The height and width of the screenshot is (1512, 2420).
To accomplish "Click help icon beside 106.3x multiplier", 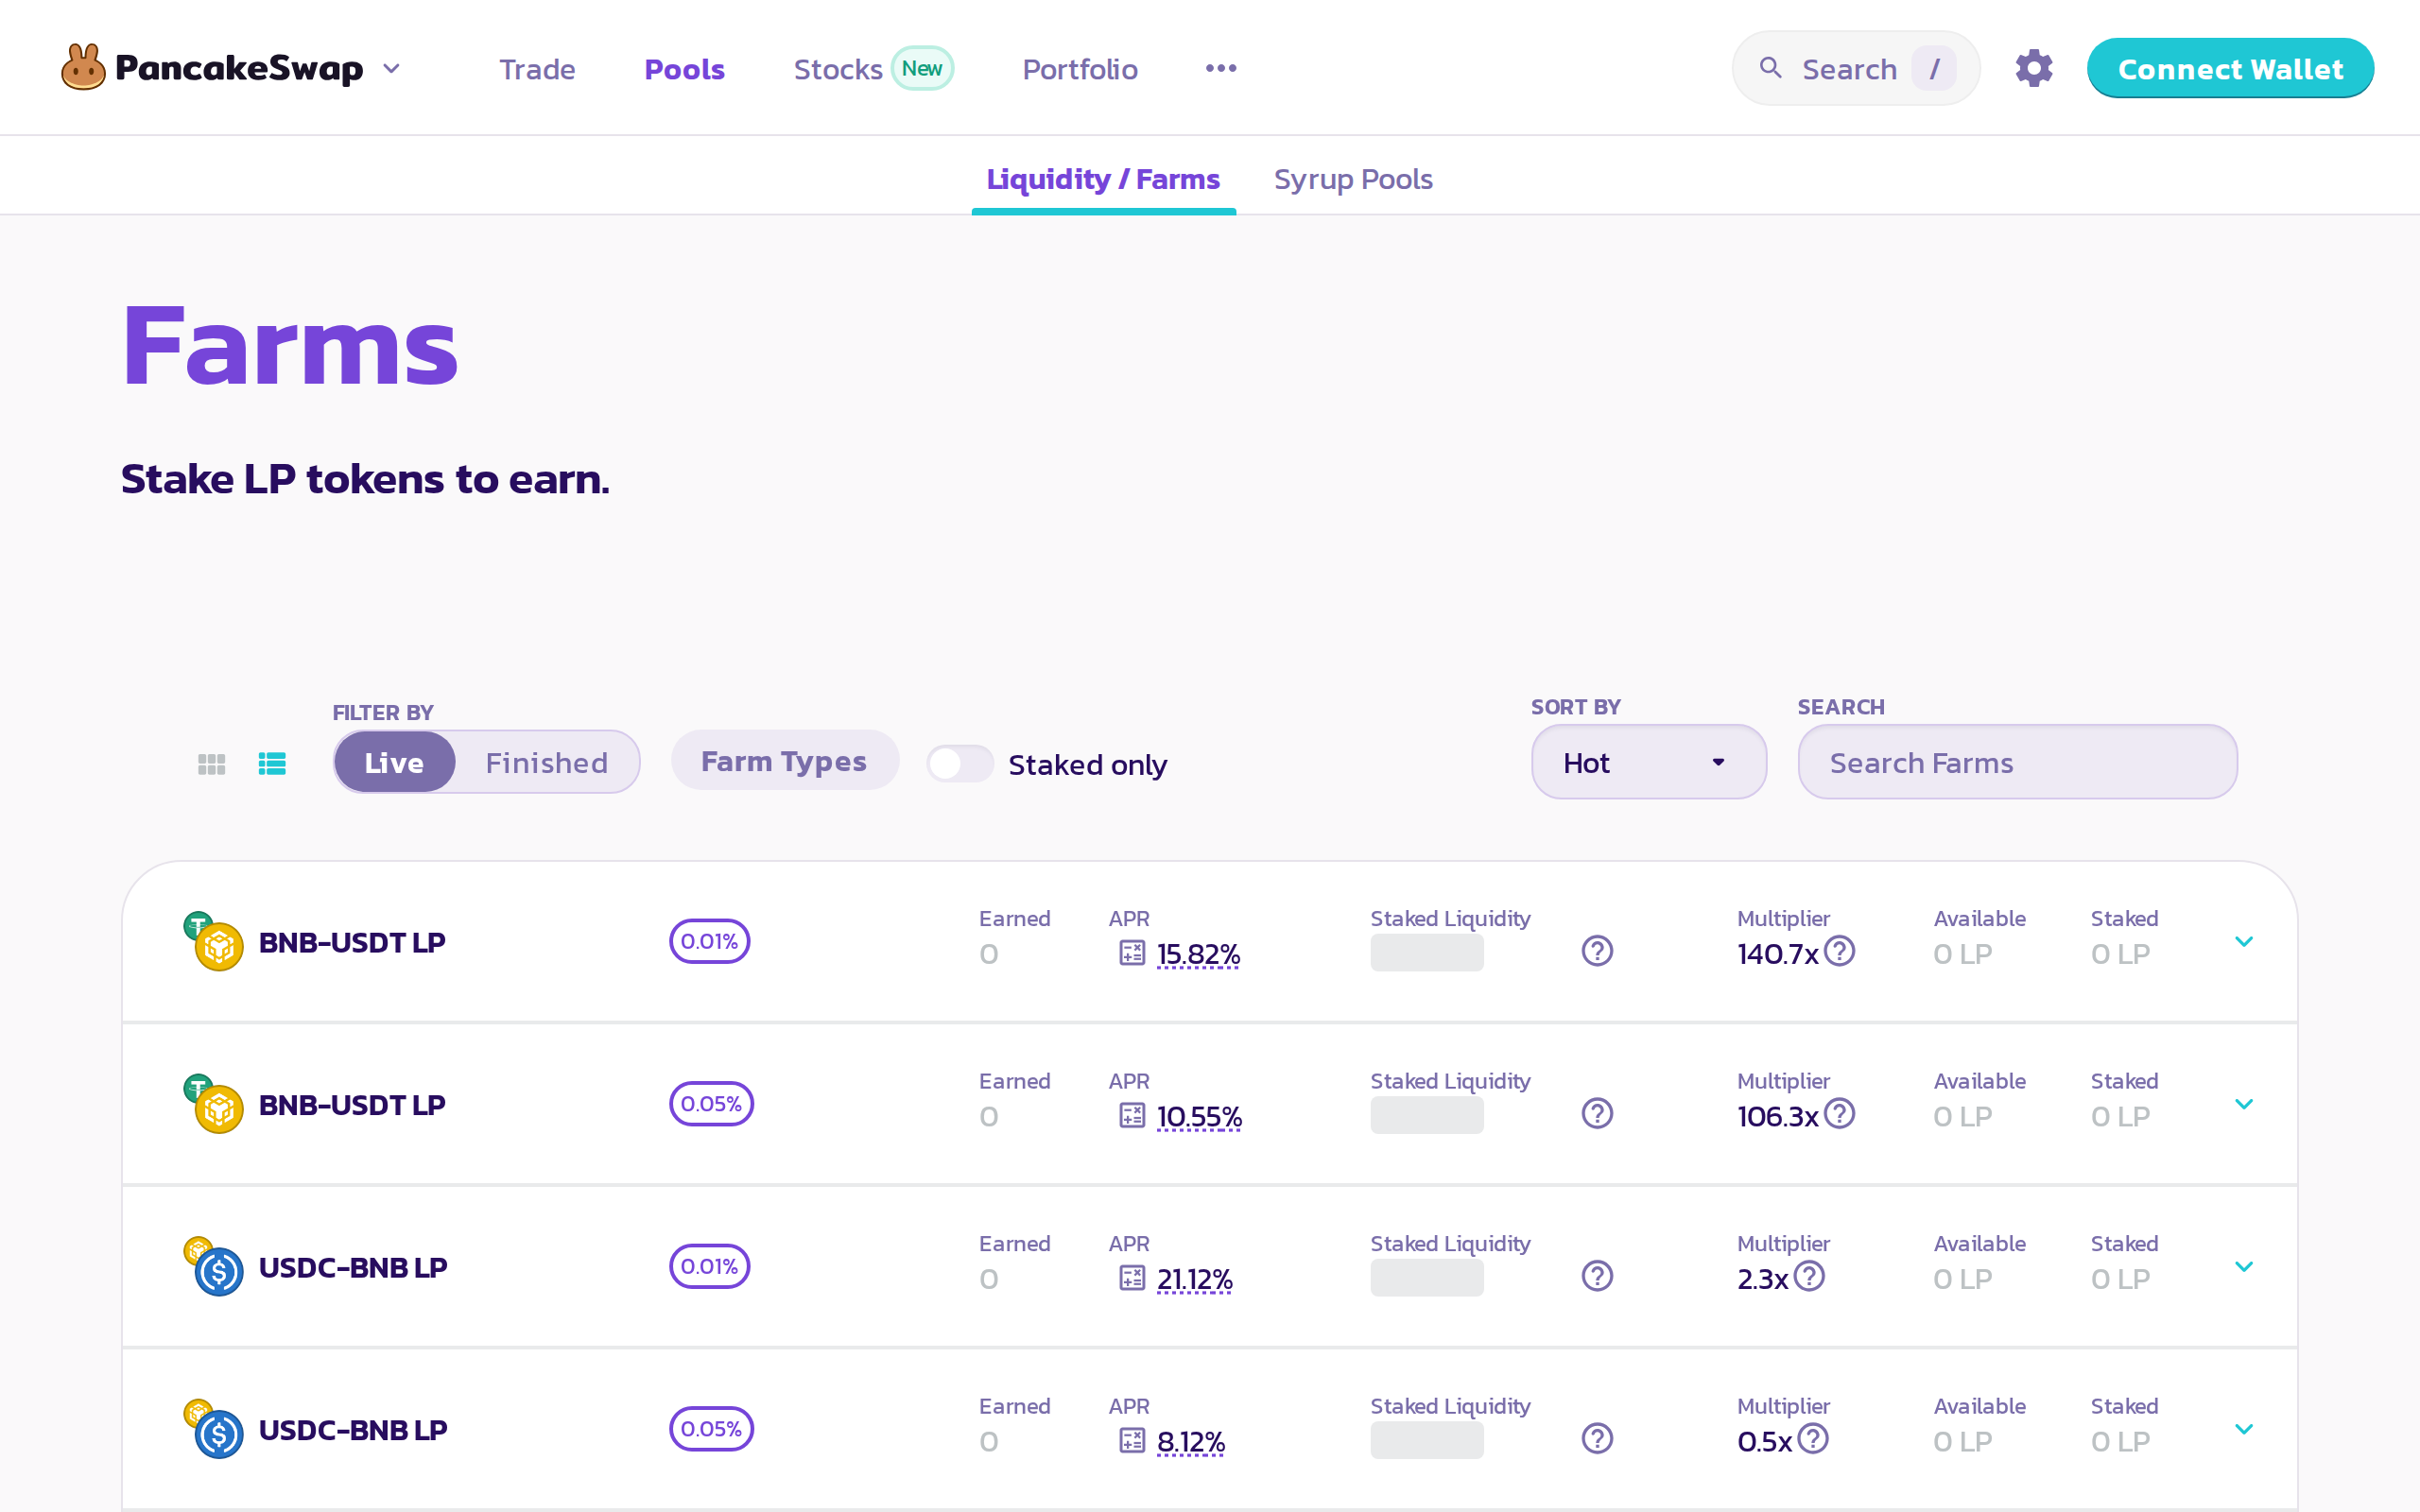I will (1839, 1113).
